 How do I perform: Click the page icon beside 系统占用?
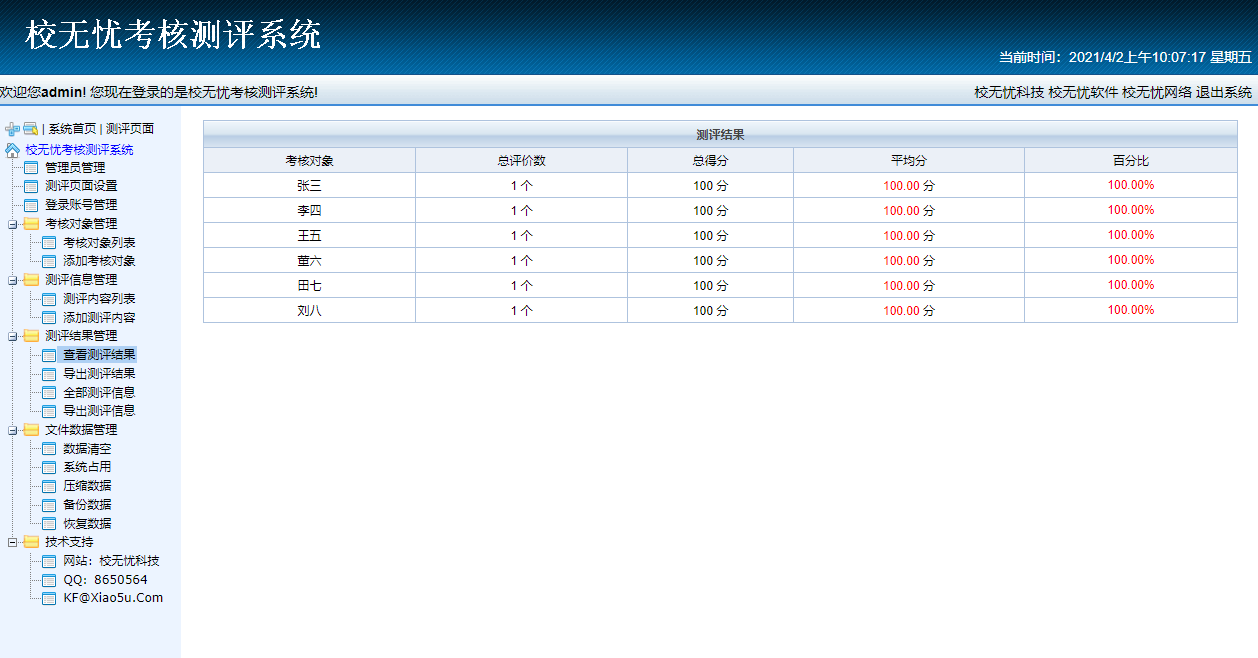(49, 467)
